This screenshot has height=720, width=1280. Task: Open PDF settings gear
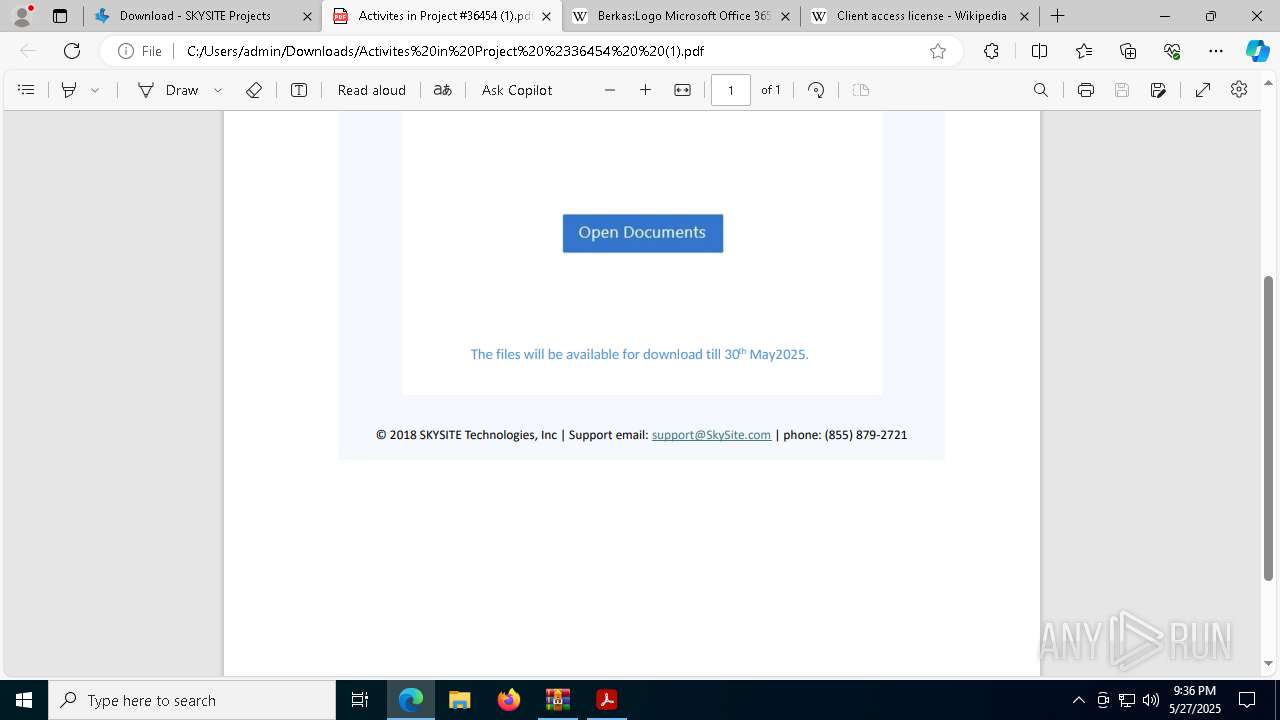pyautogui.click(x=1239, y=90)
